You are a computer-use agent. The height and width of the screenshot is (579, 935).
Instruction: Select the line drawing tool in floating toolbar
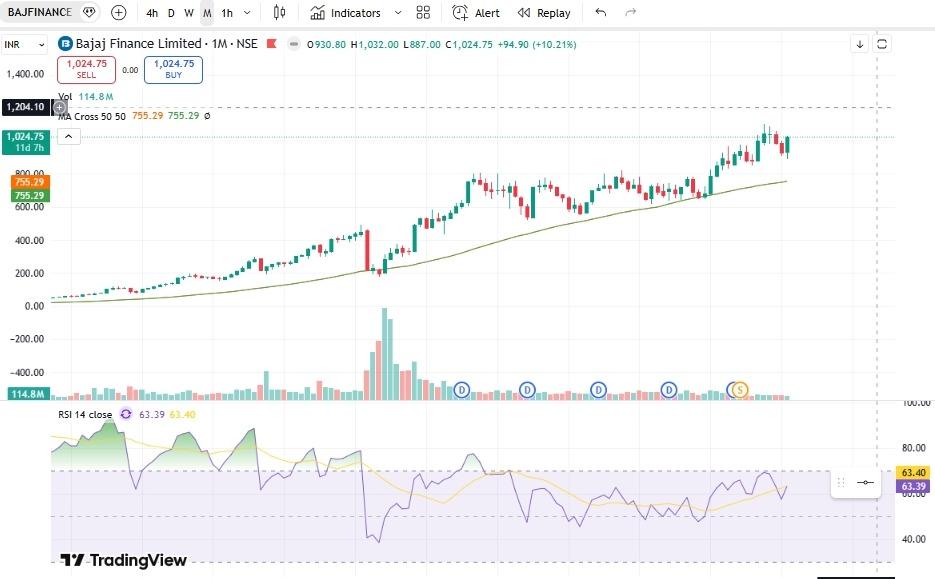865,482
